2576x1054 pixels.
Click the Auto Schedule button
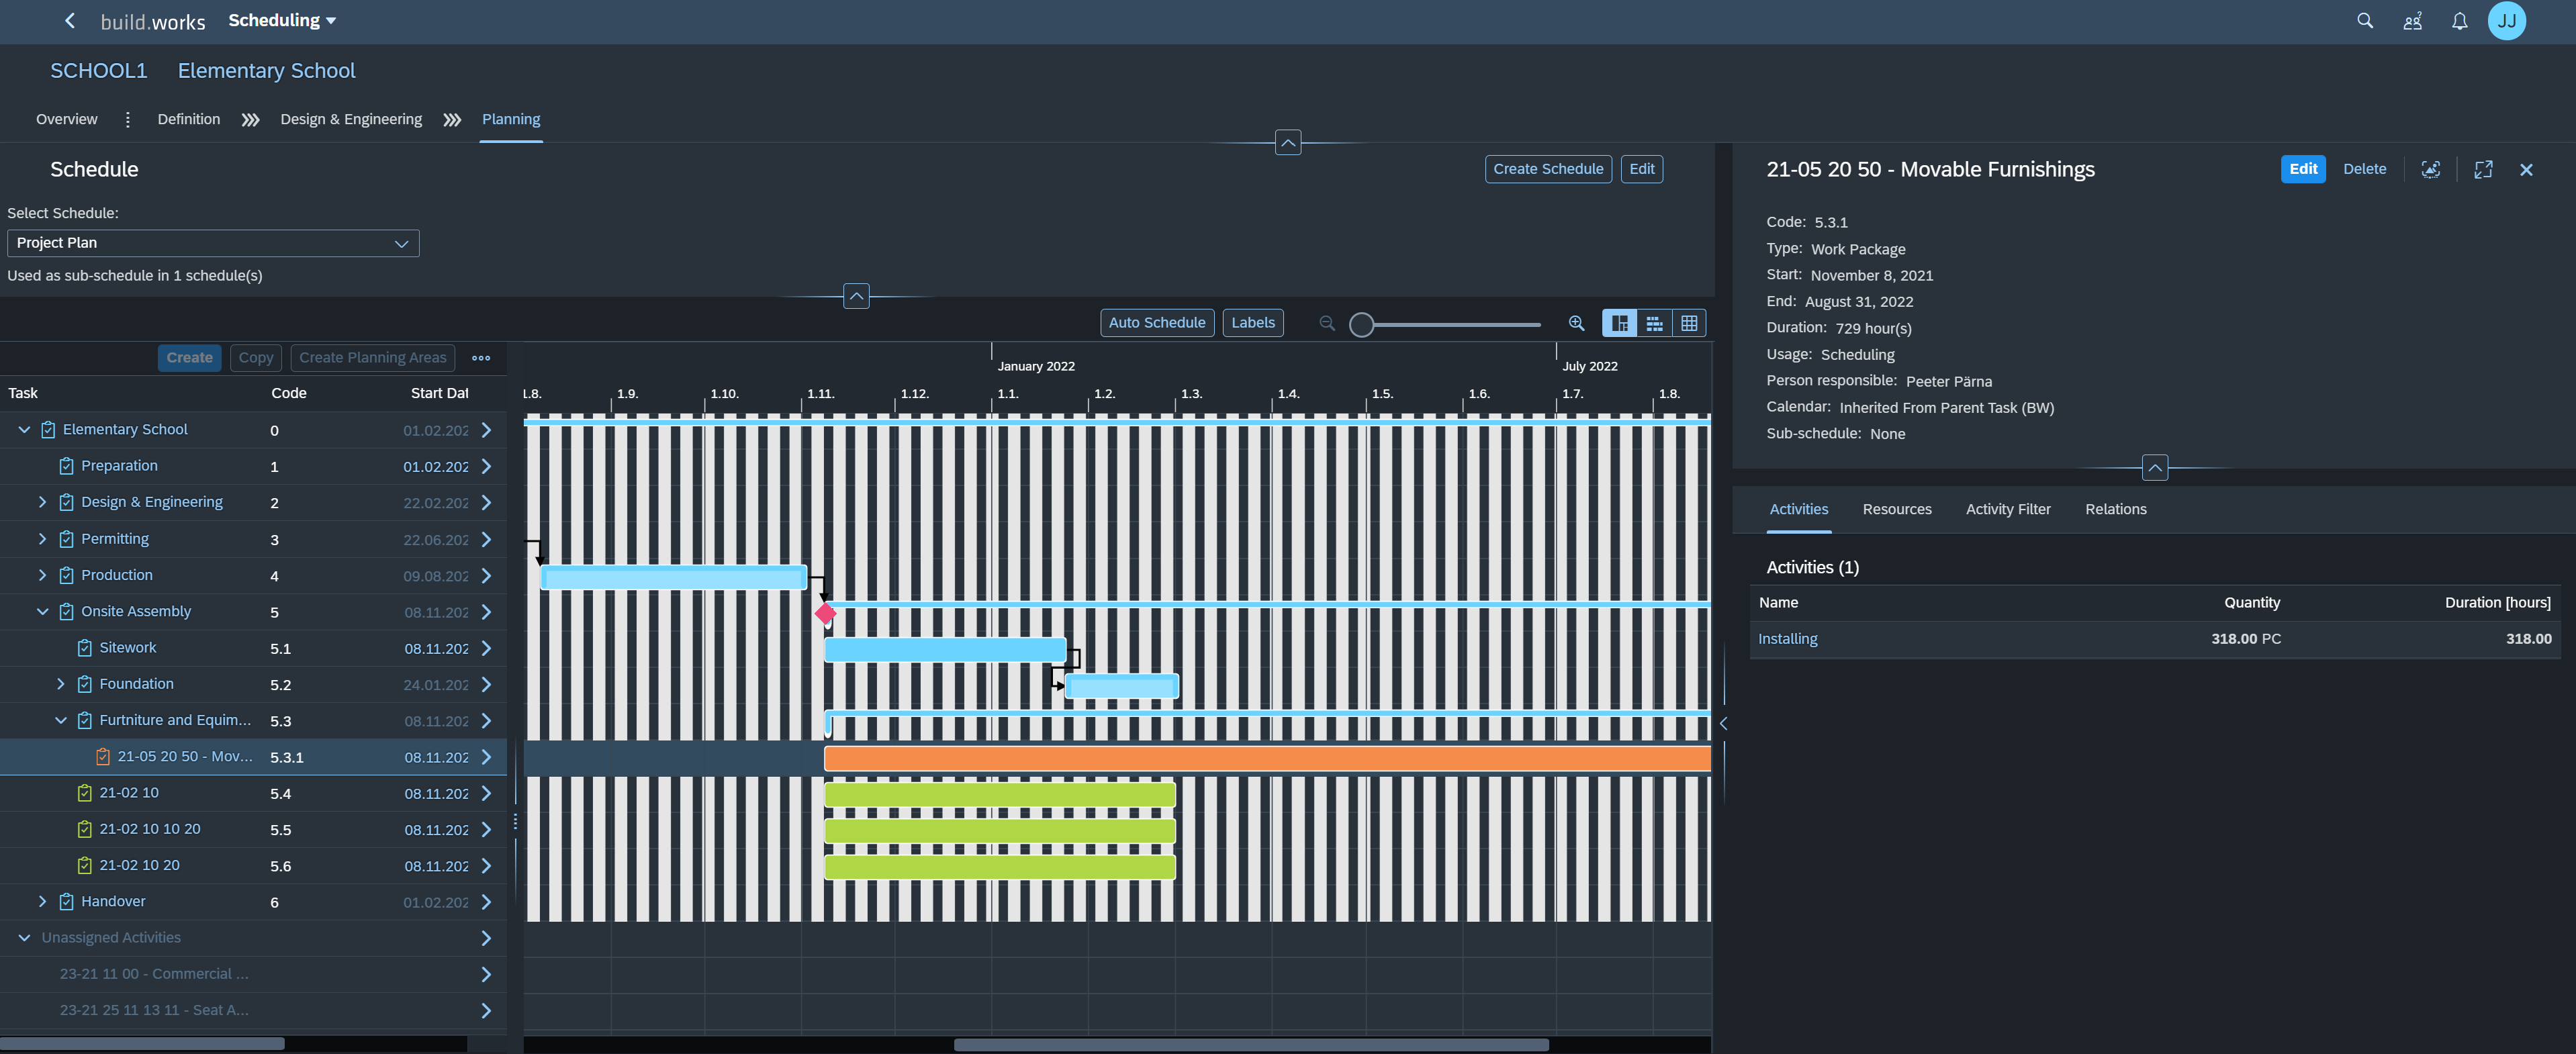[1156, 323]
